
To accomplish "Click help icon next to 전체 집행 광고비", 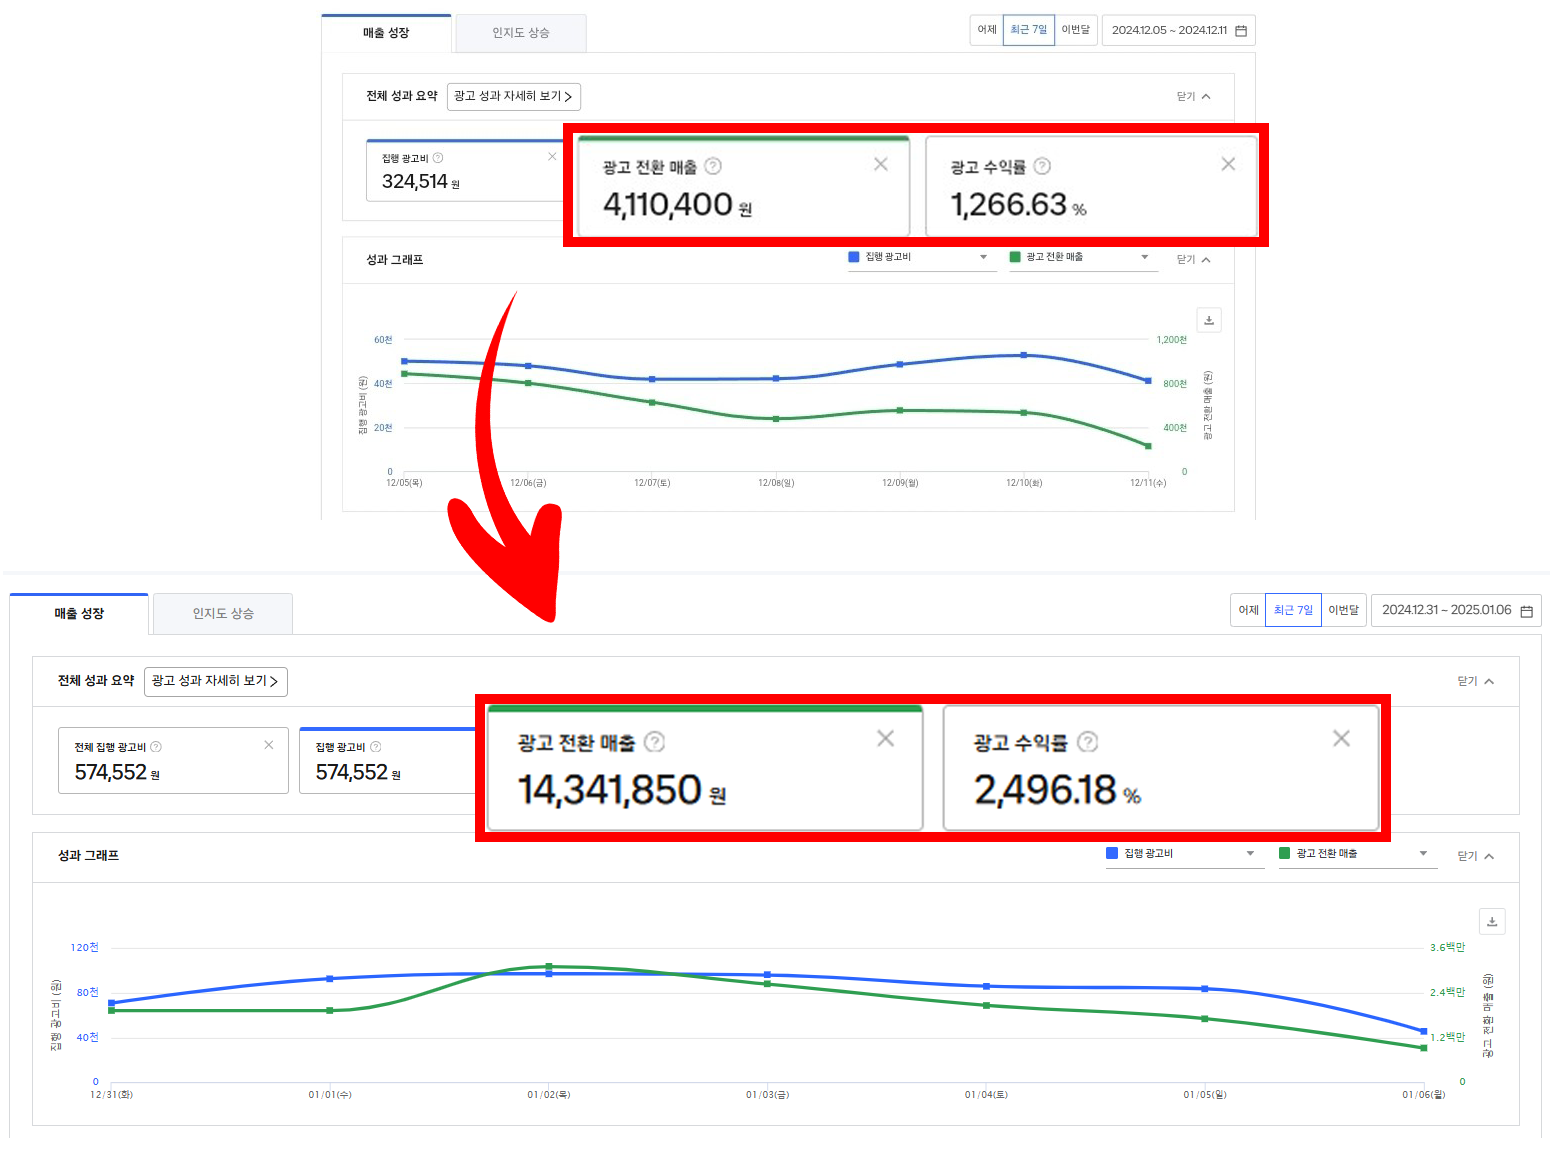I will tap(156, 747).
